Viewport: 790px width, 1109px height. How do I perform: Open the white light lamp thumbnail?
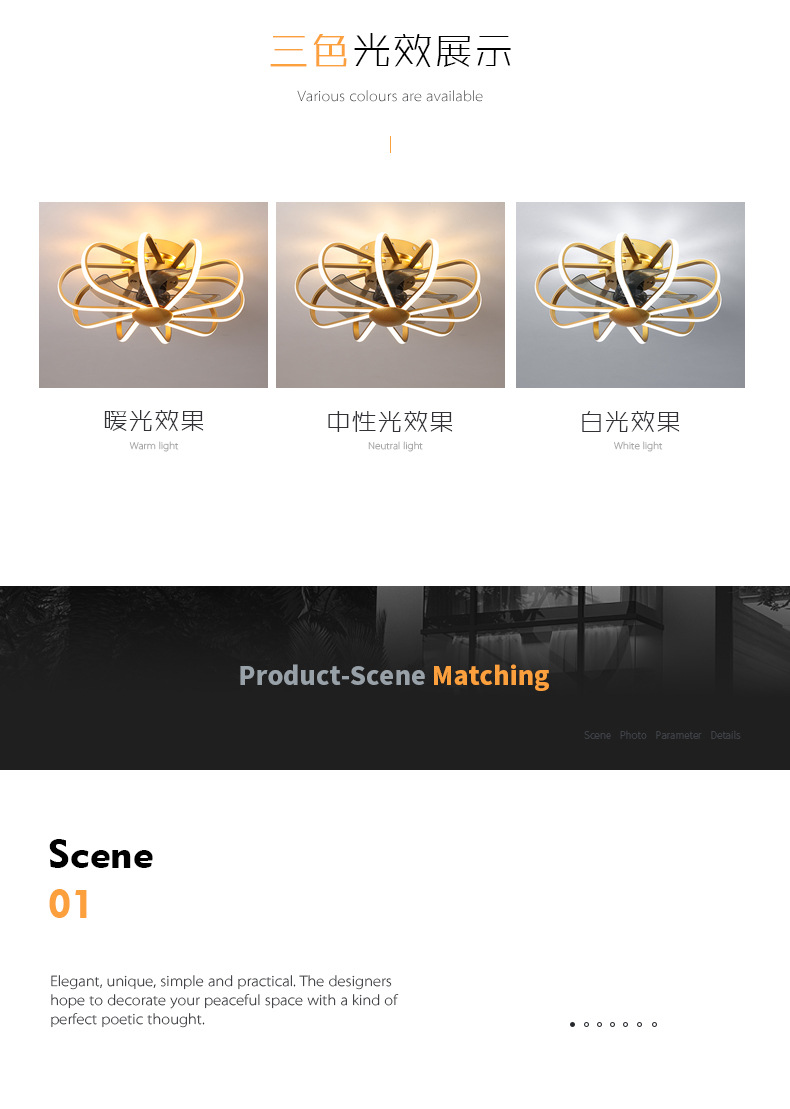click(630, 295)
